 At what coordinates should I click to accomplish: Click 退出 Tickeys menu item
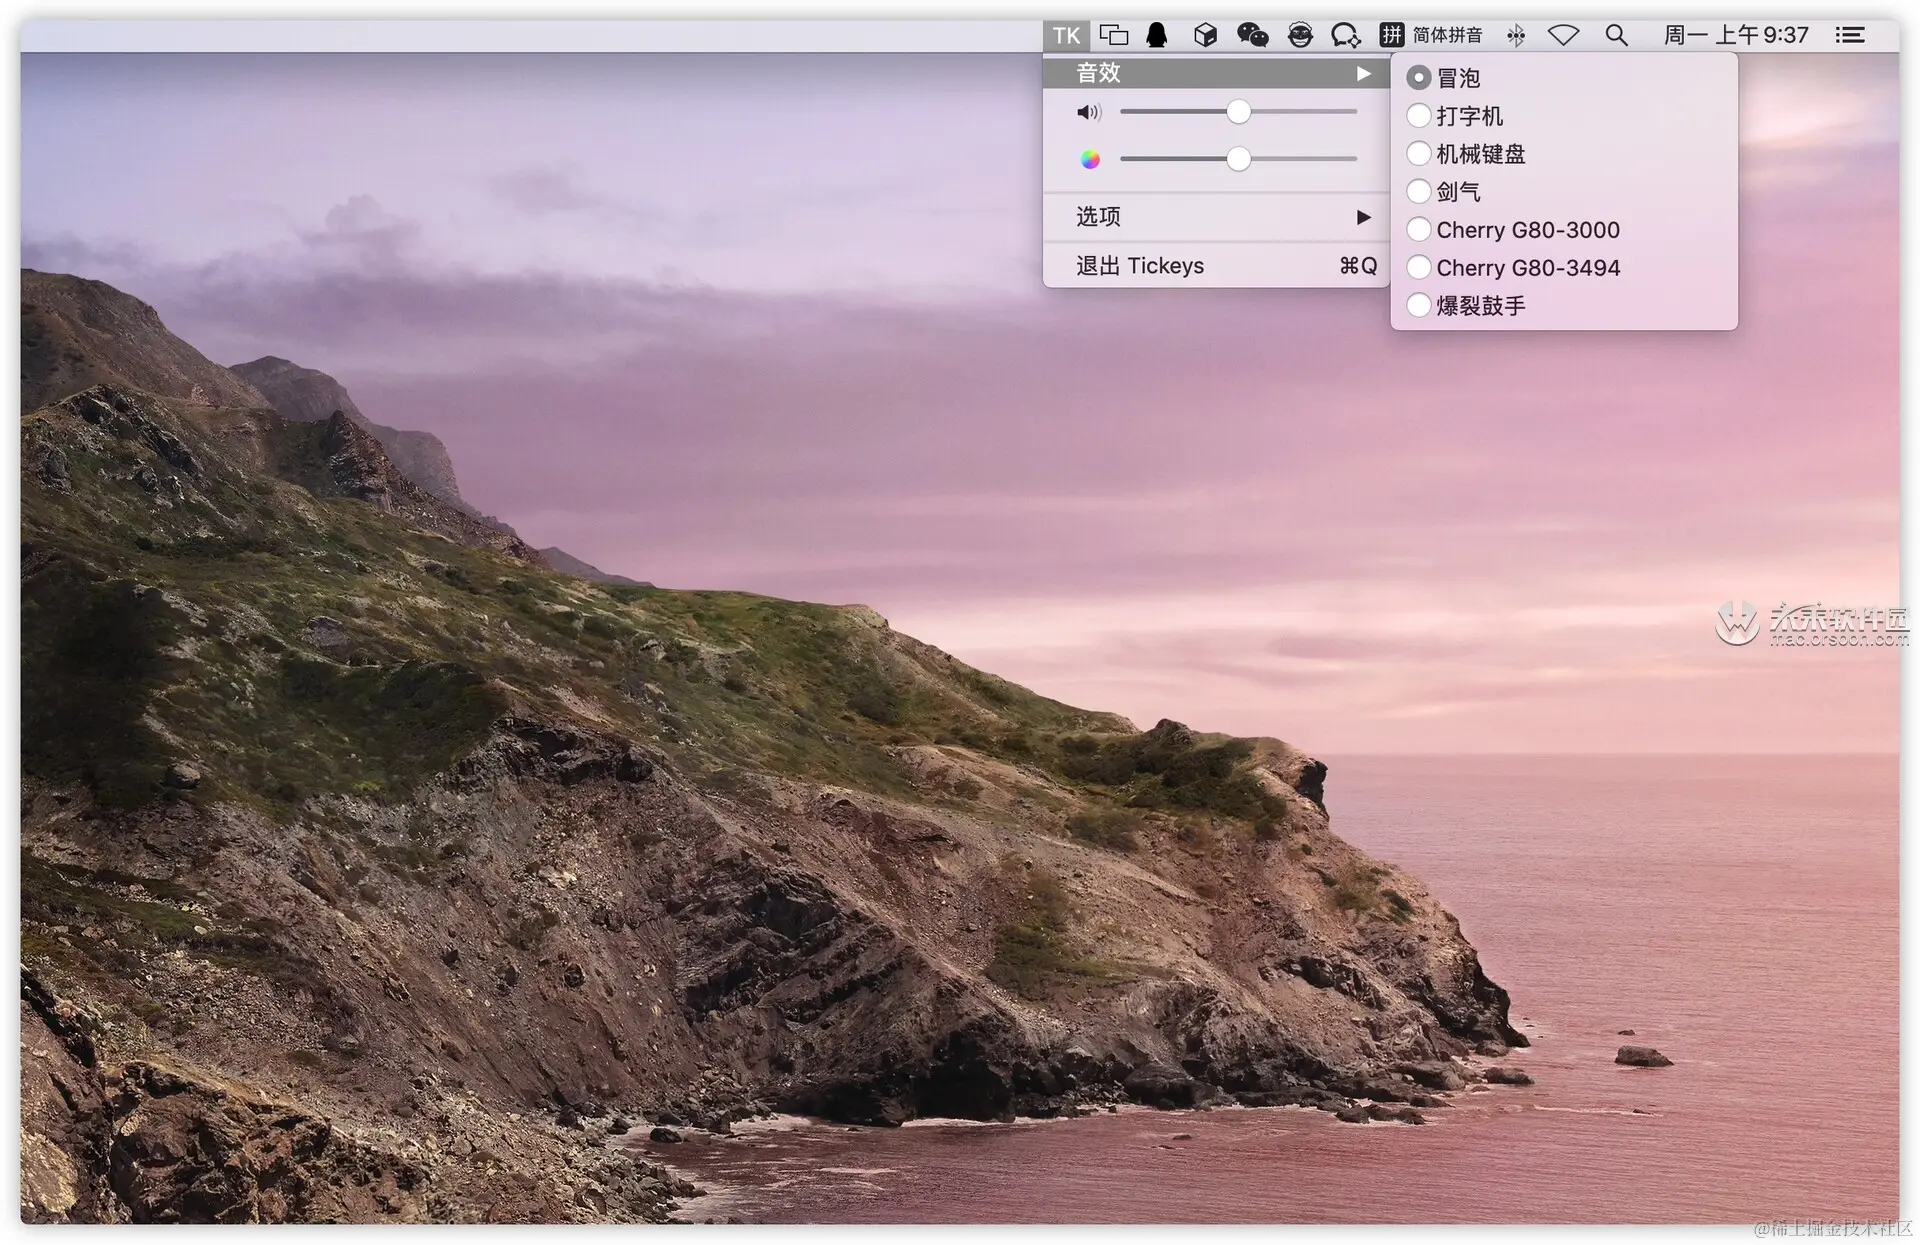tap(1140, 266)
